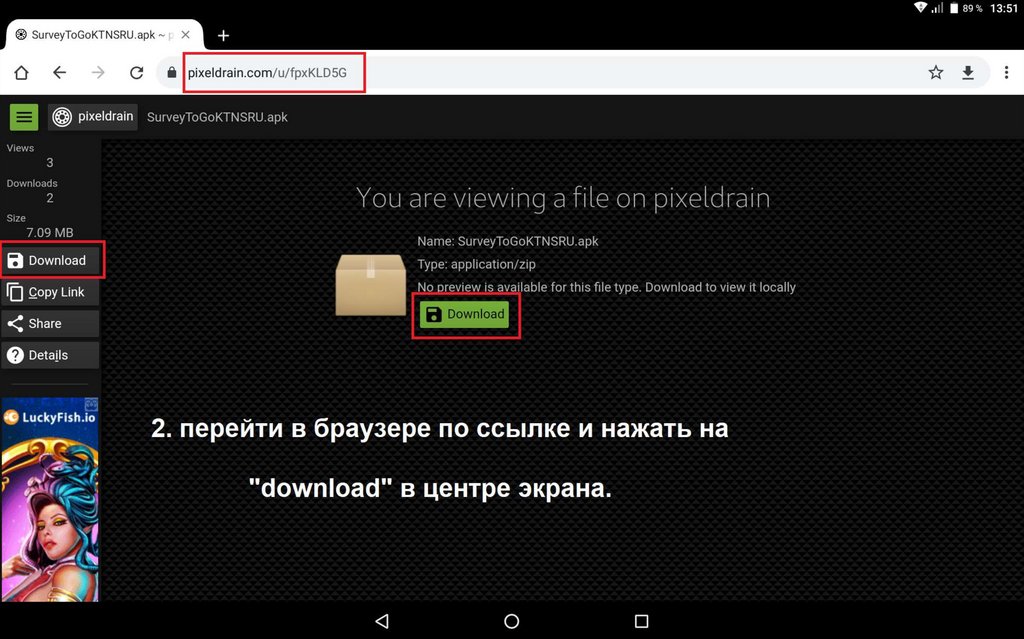
Task: Click the '7.09 MB' size value
Action: coord(50,233)
